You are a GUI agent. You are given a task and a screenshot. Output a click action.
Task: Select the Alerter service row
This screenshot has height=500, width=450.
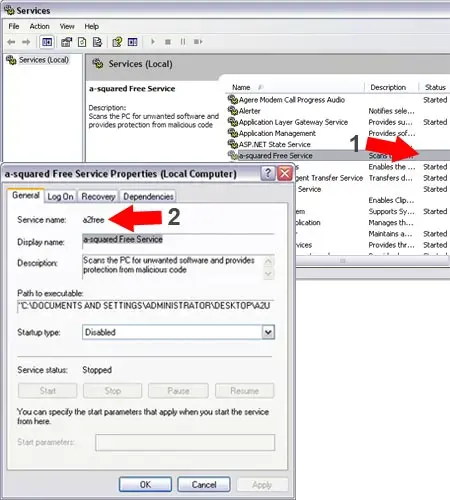[x=338, y=111]
